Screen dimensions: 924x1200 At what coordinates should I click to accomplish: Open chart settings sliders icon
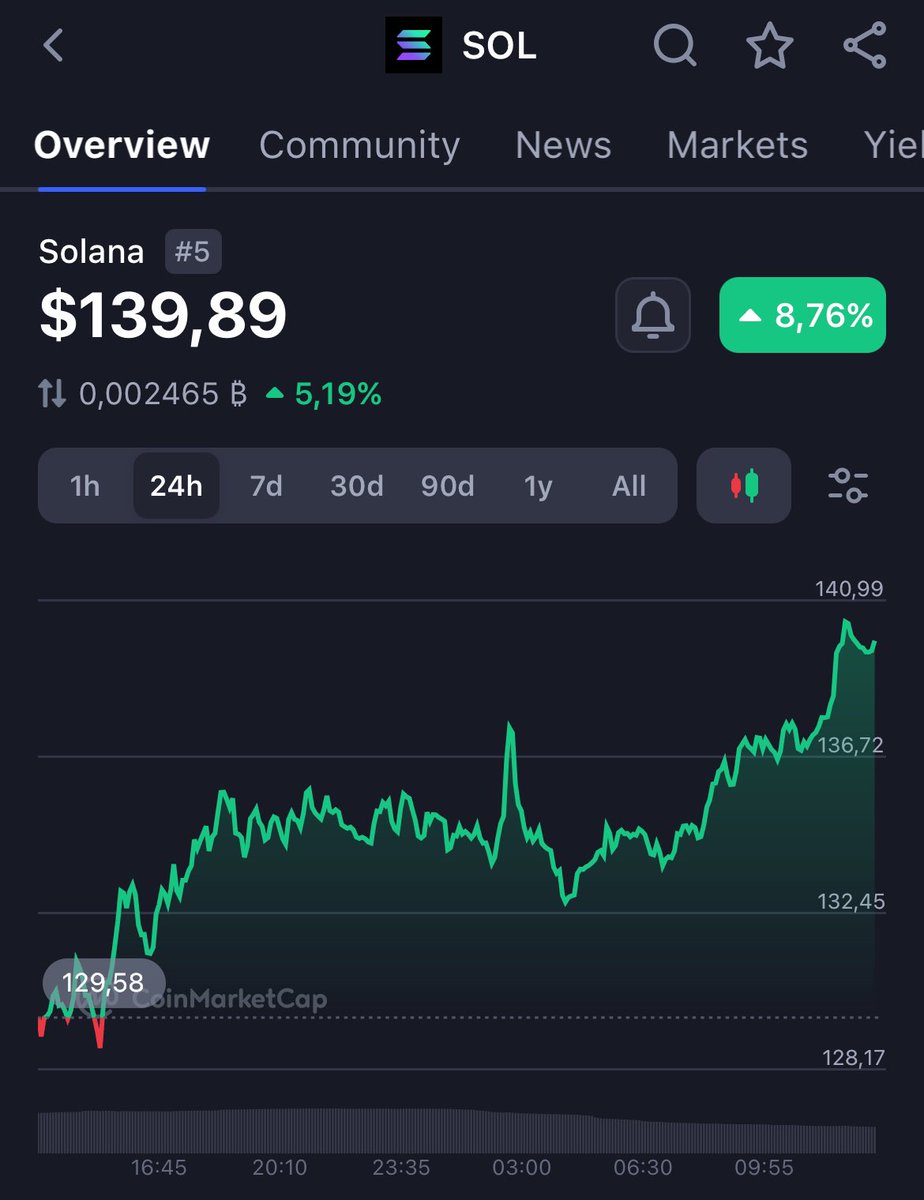(x=848, y=486)
